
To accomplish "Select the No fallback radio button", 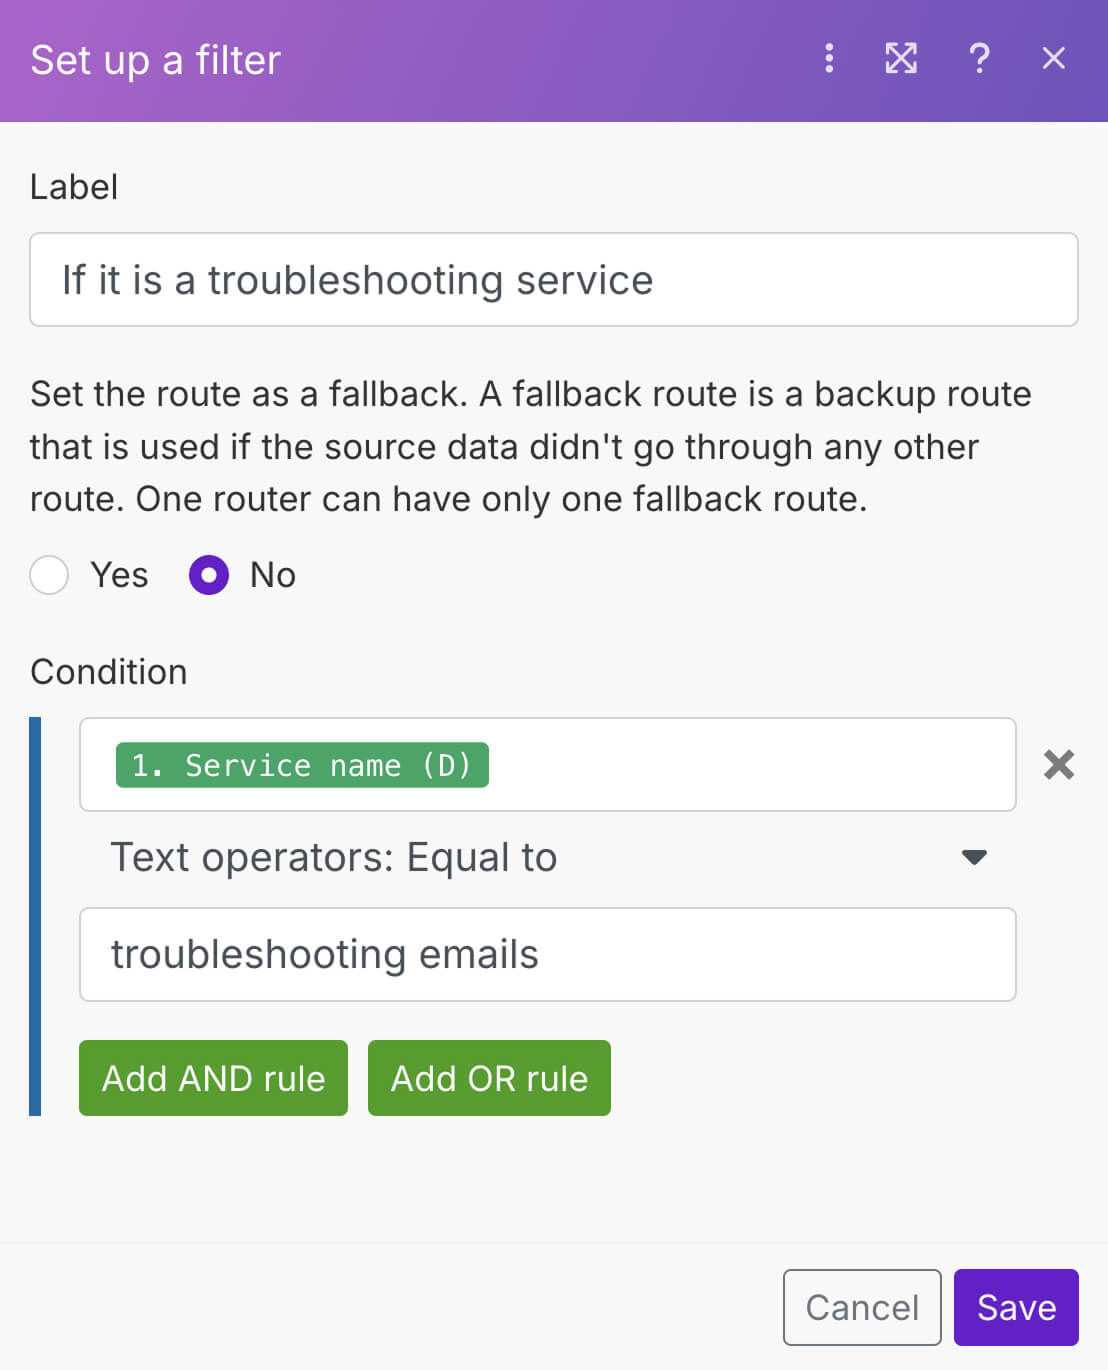I will 209,575.
